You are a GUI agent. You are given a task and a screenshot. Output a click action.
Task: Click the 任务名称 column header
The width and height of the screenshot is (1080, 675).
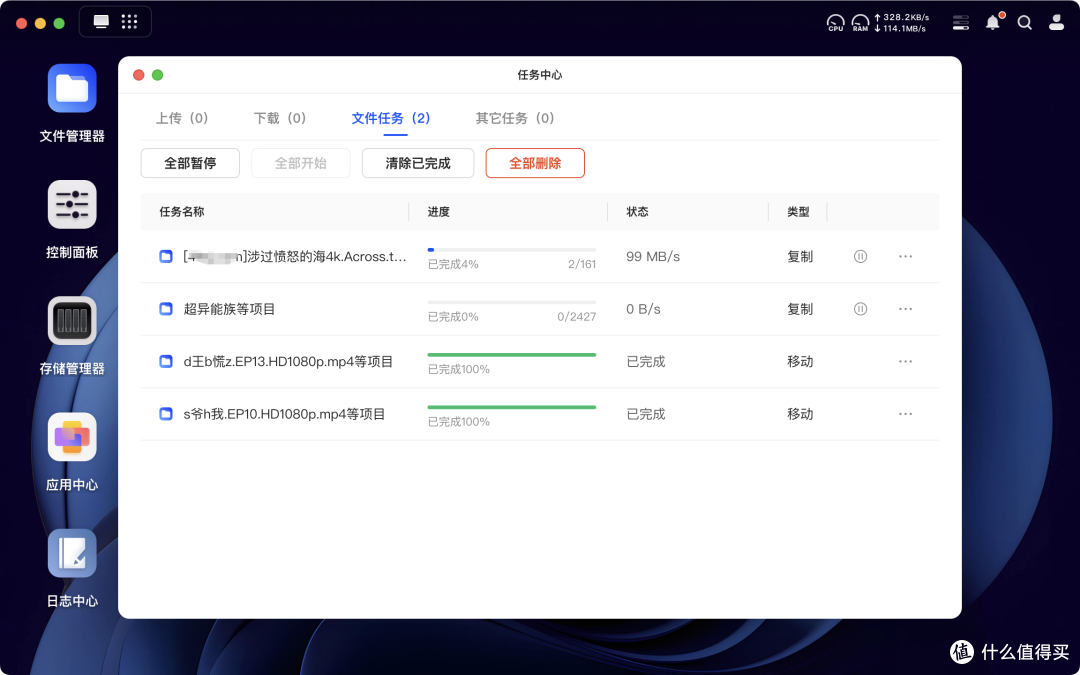coord(182,211)
